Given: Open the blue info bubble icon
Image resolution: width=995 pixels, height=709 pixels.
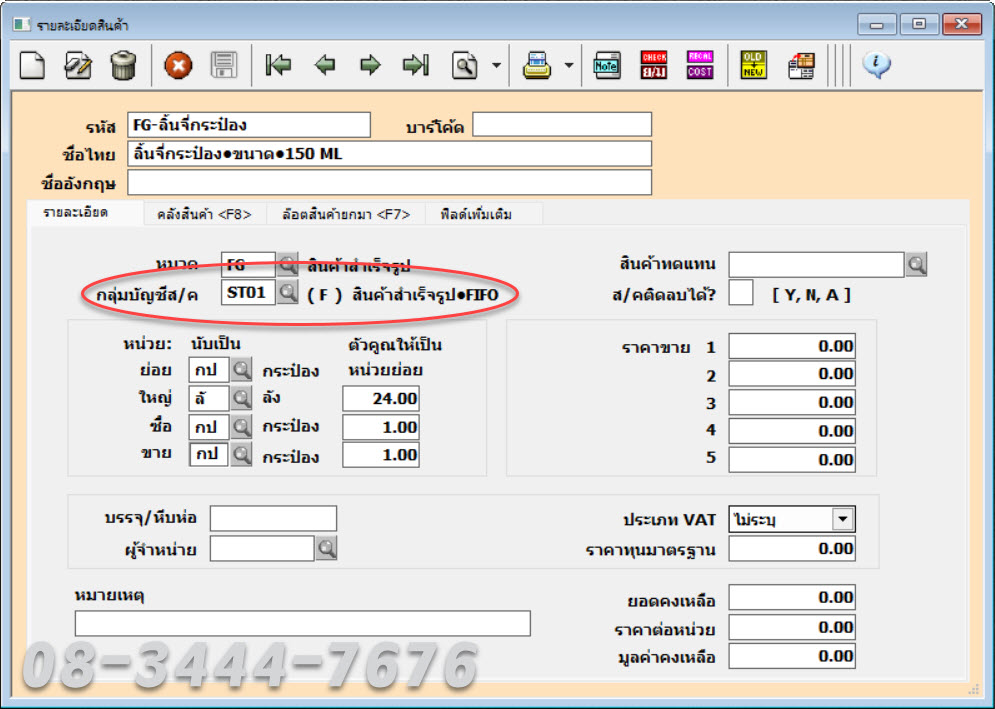Looking at the screenshot, I should pyautogui.click(x=876, y=65).
